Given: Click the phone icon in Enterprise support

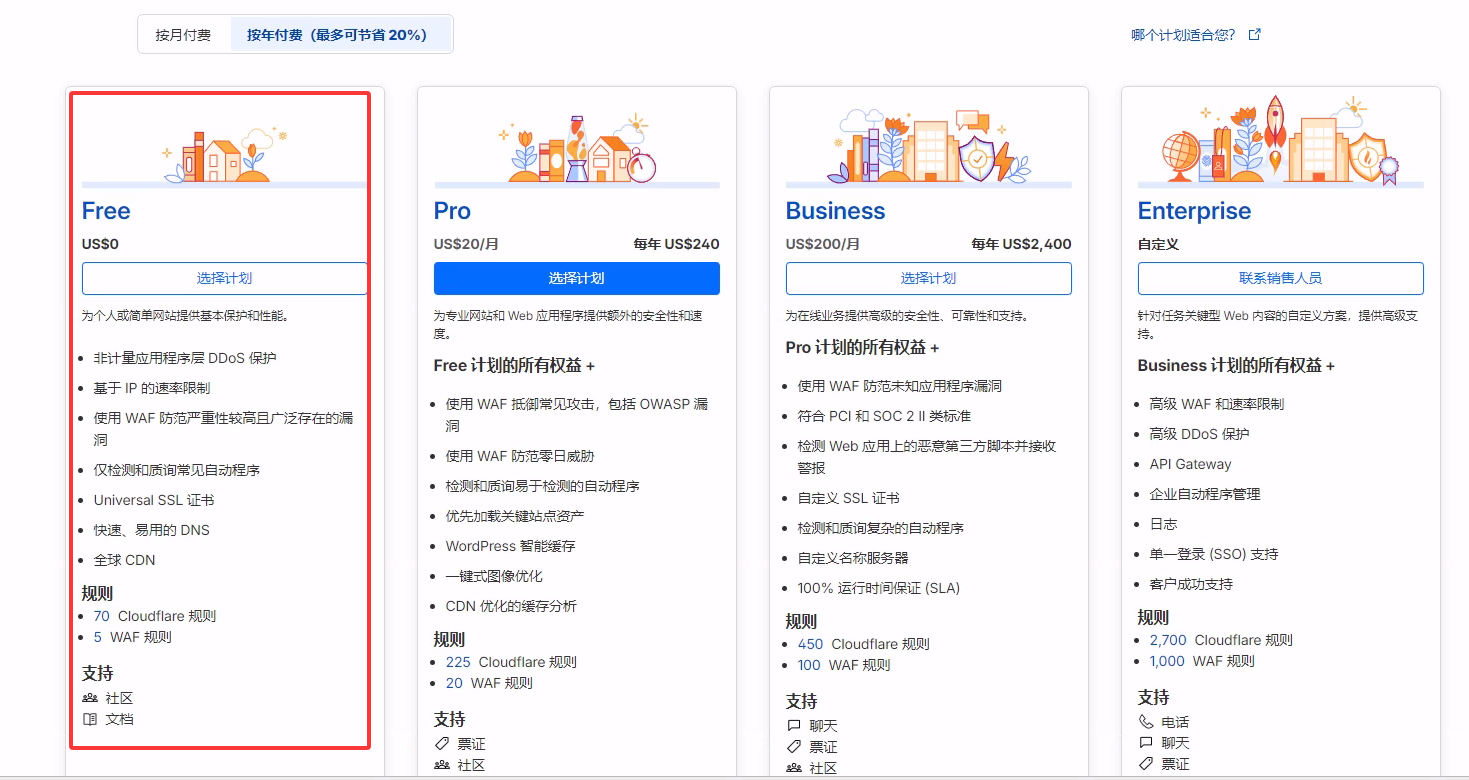Looking at the screenshot, I should pyautogui.click(x=1146, y=722).
